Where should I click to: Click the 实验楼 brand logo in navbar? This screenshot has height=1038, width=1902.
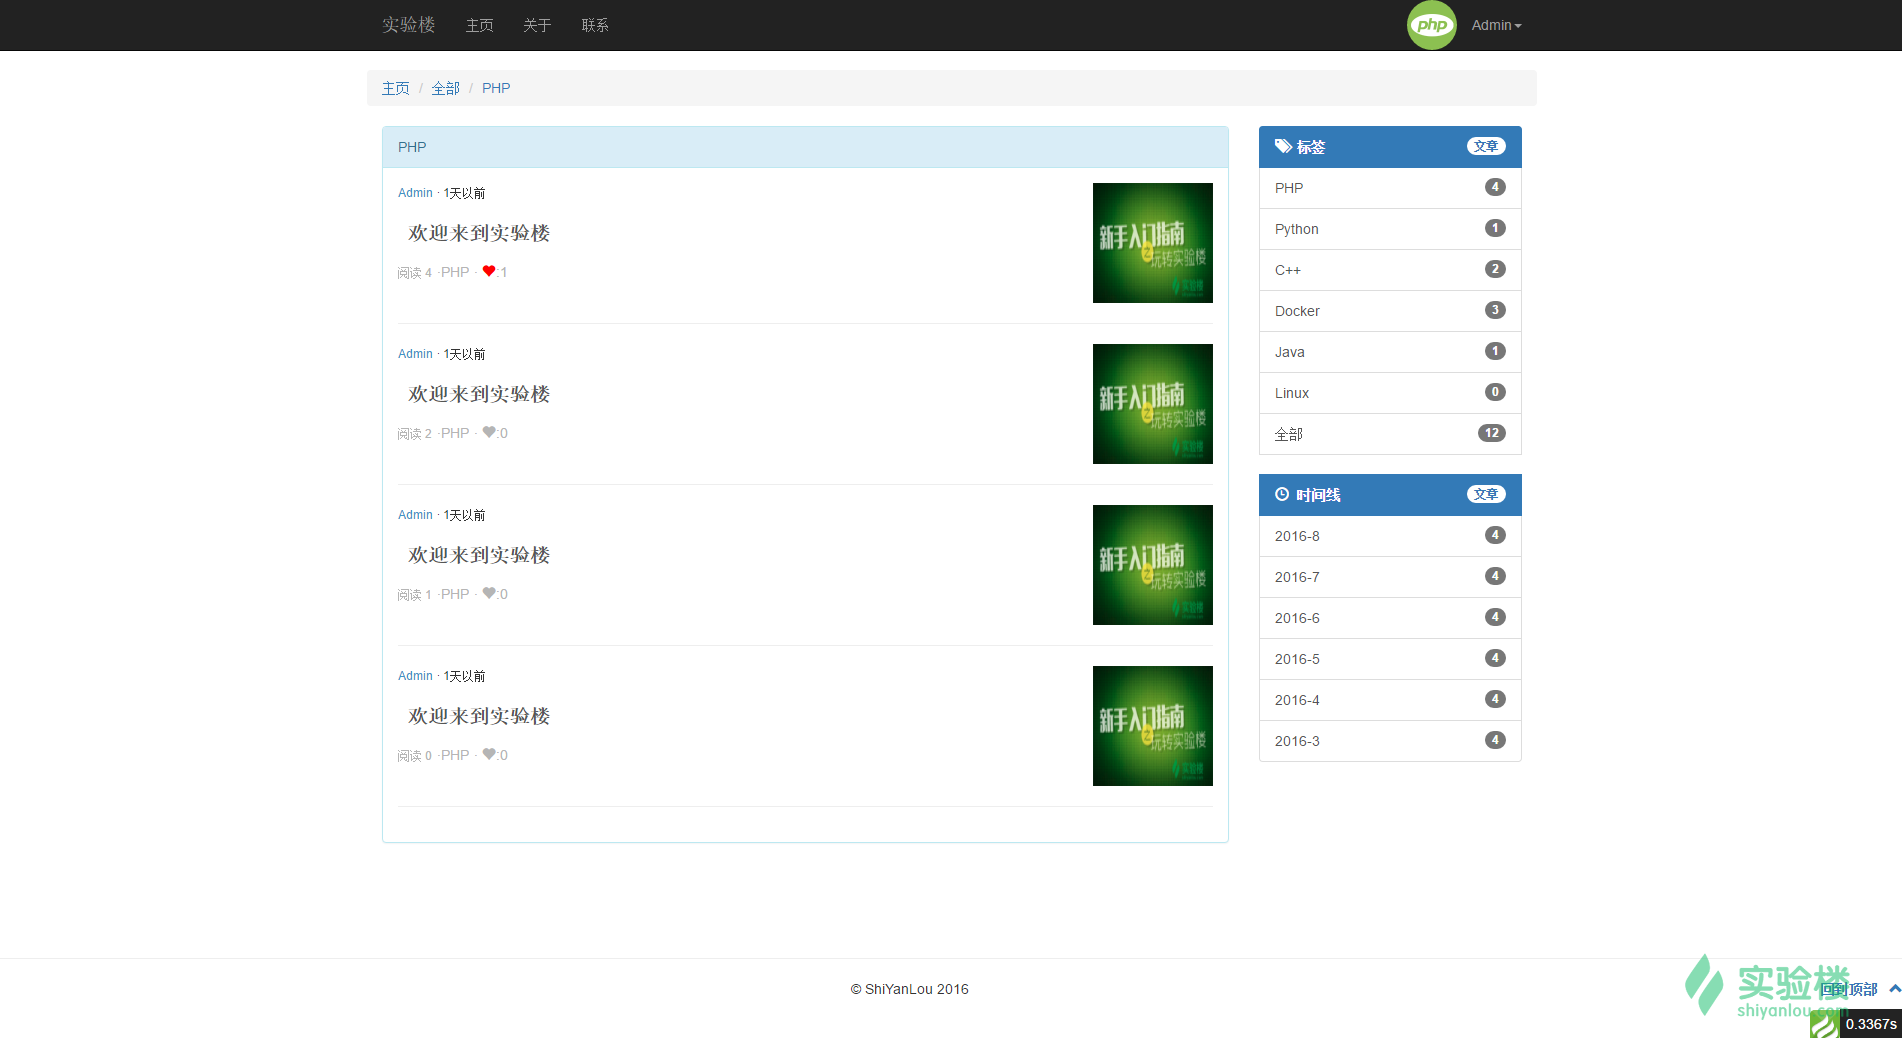point(408,25)
